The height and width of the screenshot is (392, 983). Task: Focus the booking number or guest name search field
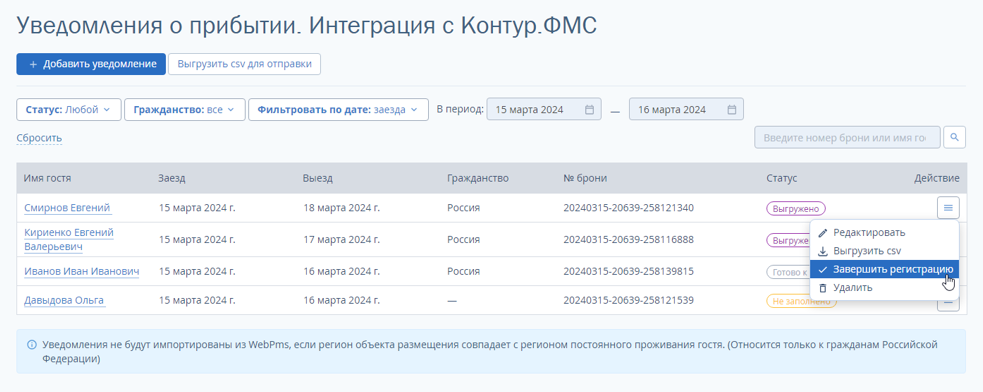[x=848, y=137]
